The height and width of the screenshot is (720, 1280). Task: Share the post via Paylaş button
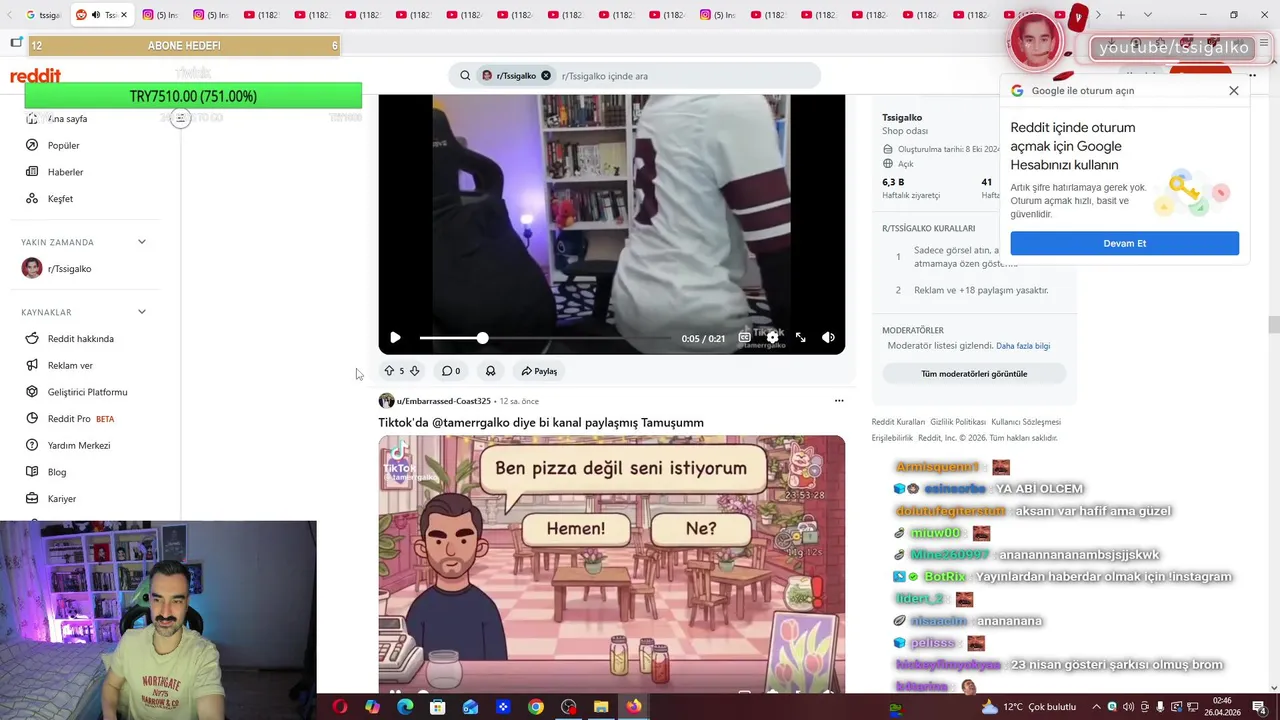[x=539, y=371]
